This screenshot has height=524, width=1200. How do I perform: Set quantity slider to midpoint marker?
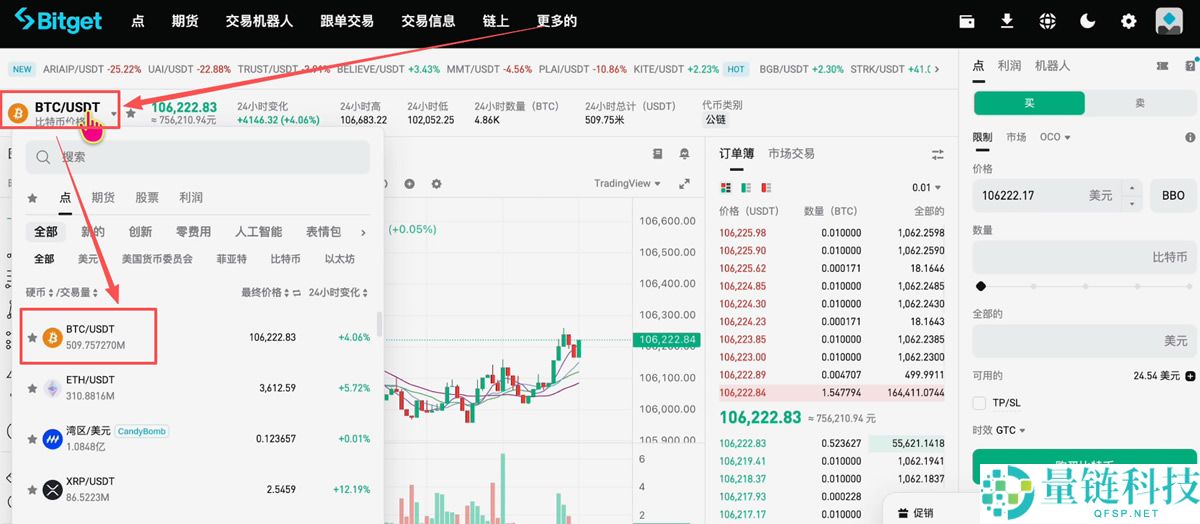(1085, 286)
